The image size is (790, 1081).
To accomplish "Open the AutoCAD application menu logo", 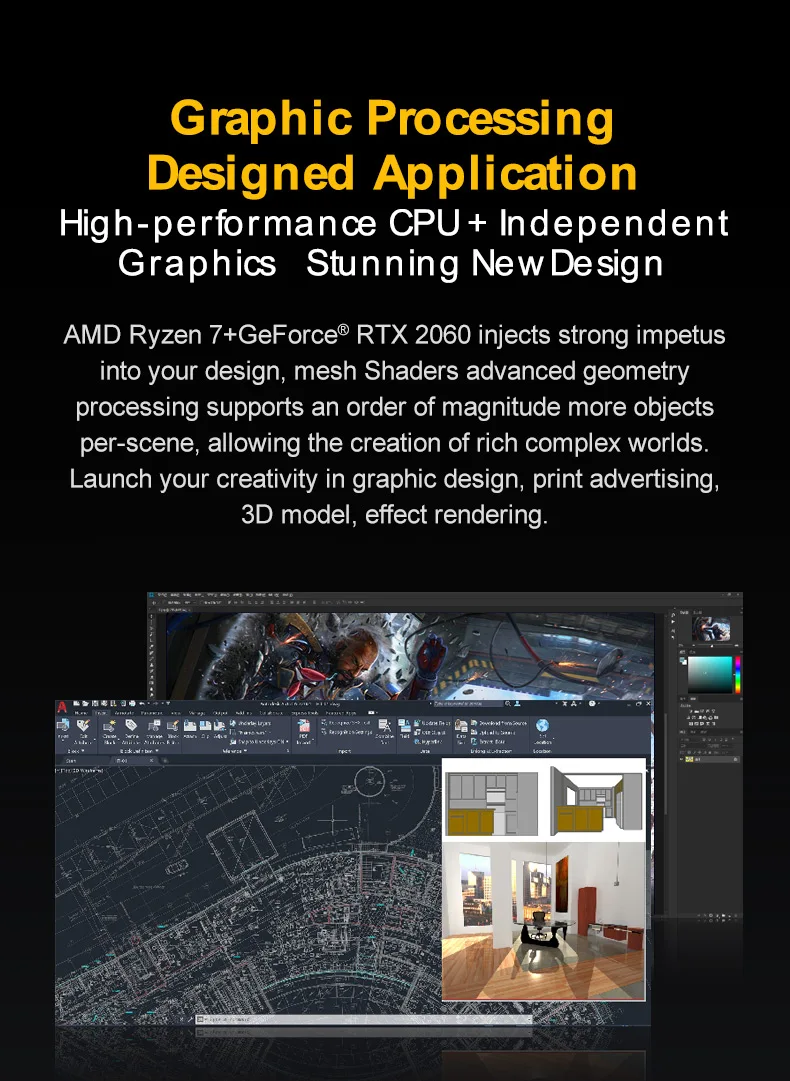I will click(x=62, y=707).
